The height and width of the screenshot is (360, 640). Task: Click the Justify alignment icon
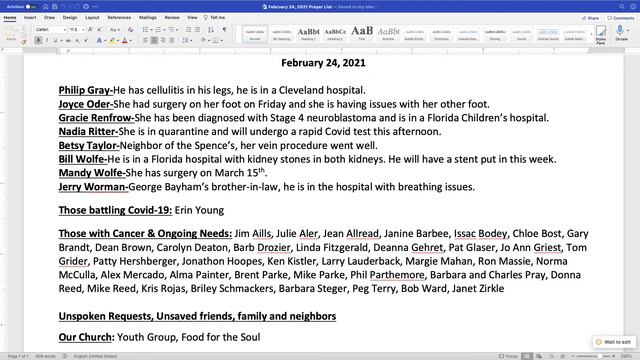(172, 40)
